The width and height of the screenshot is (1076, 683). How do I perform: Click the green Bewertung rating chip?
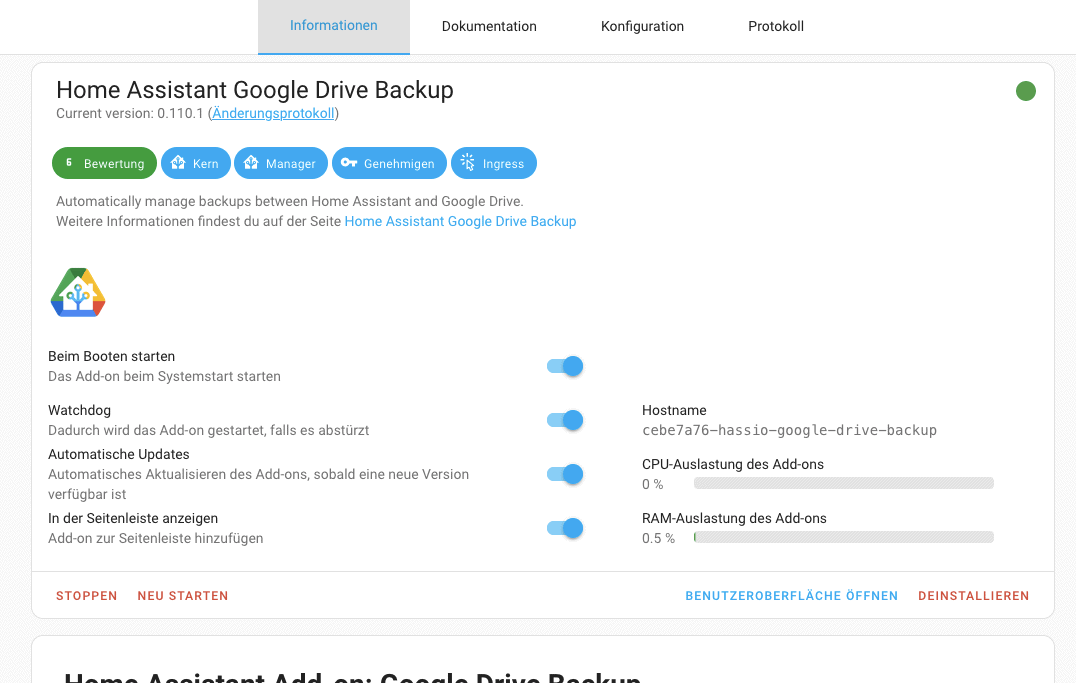pyautogui.click(x=104, y=163)
